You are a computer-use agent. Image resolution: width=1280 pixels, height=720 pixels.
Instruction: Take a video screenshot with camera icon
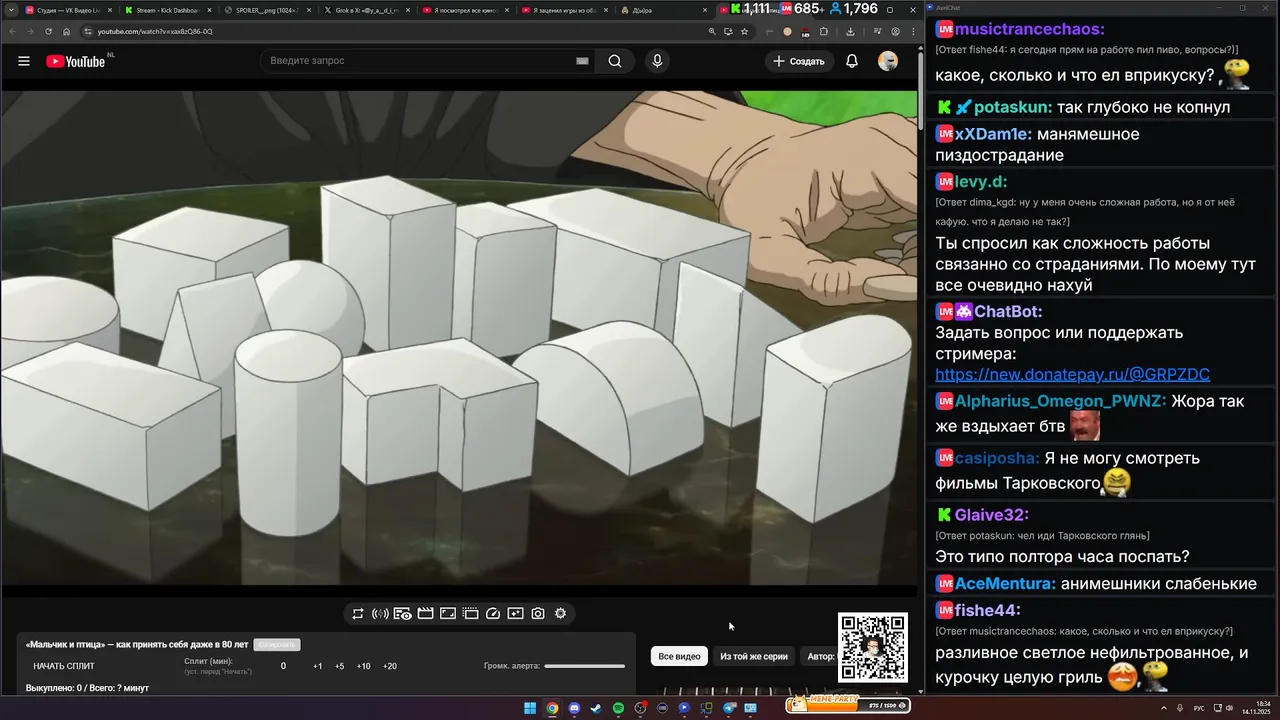[x=538, y=614]
